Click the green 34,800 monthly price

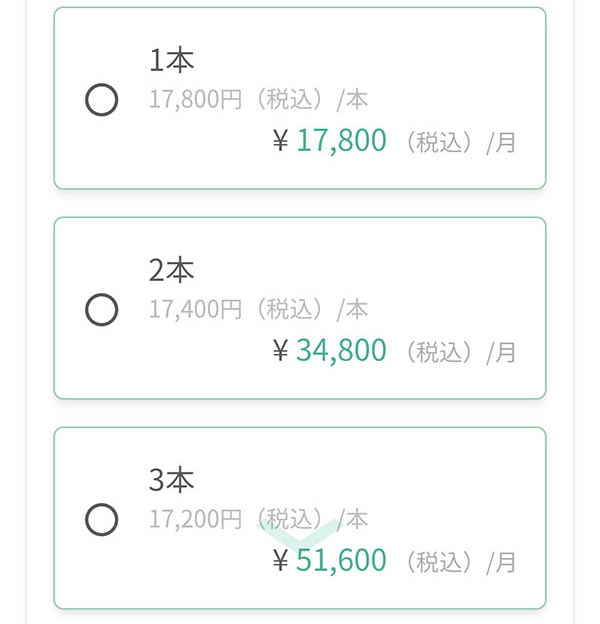tap(341, 351)
